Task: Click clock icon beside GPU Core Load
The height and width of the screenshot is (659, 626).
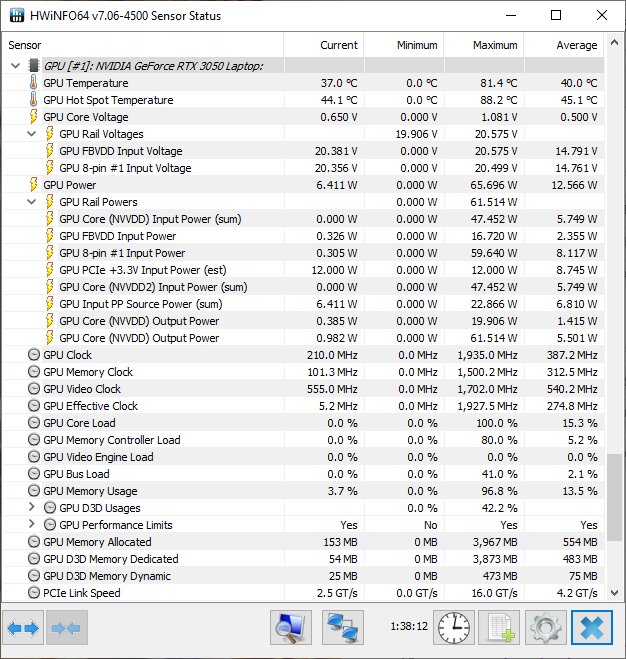Action: (x=34, y=423)
